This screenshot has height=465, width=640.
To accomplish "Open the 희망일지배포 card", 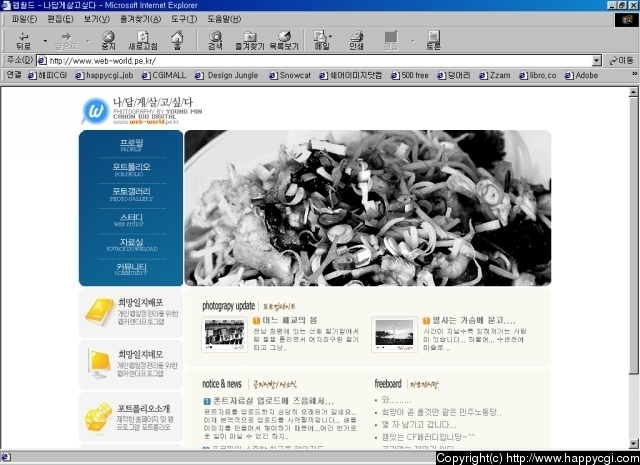I will (131, 313).
